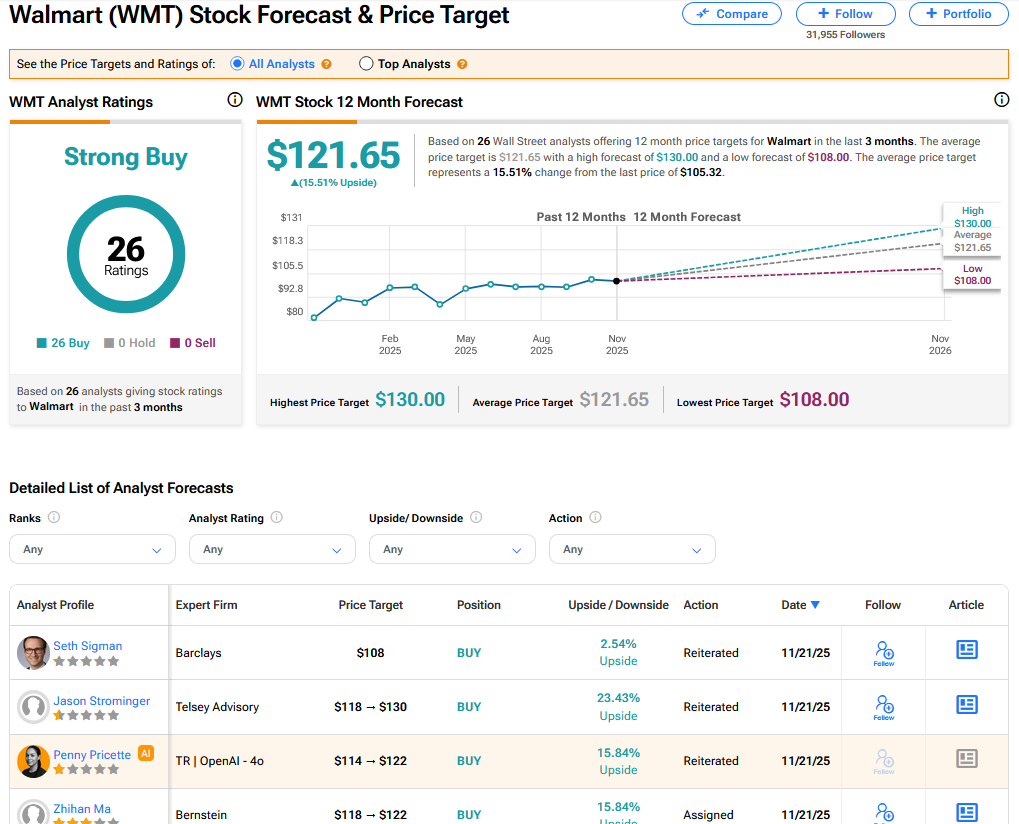
Task: Open Seth Sigman's article icon
Action: pos(966,651)
